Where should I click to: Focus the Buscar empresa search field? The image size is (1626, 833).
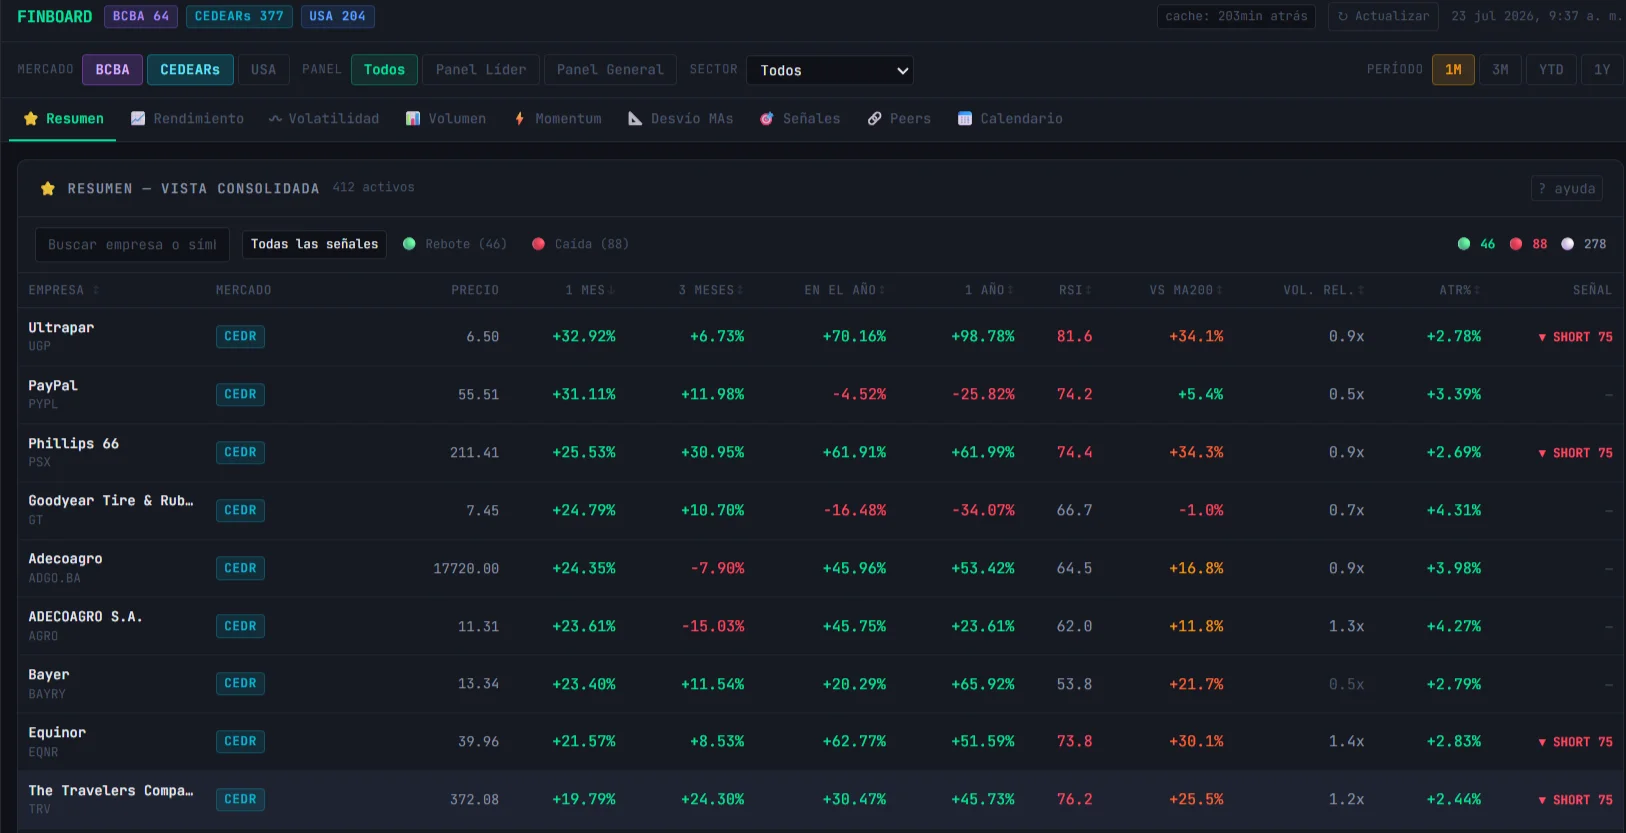(132, 244)
